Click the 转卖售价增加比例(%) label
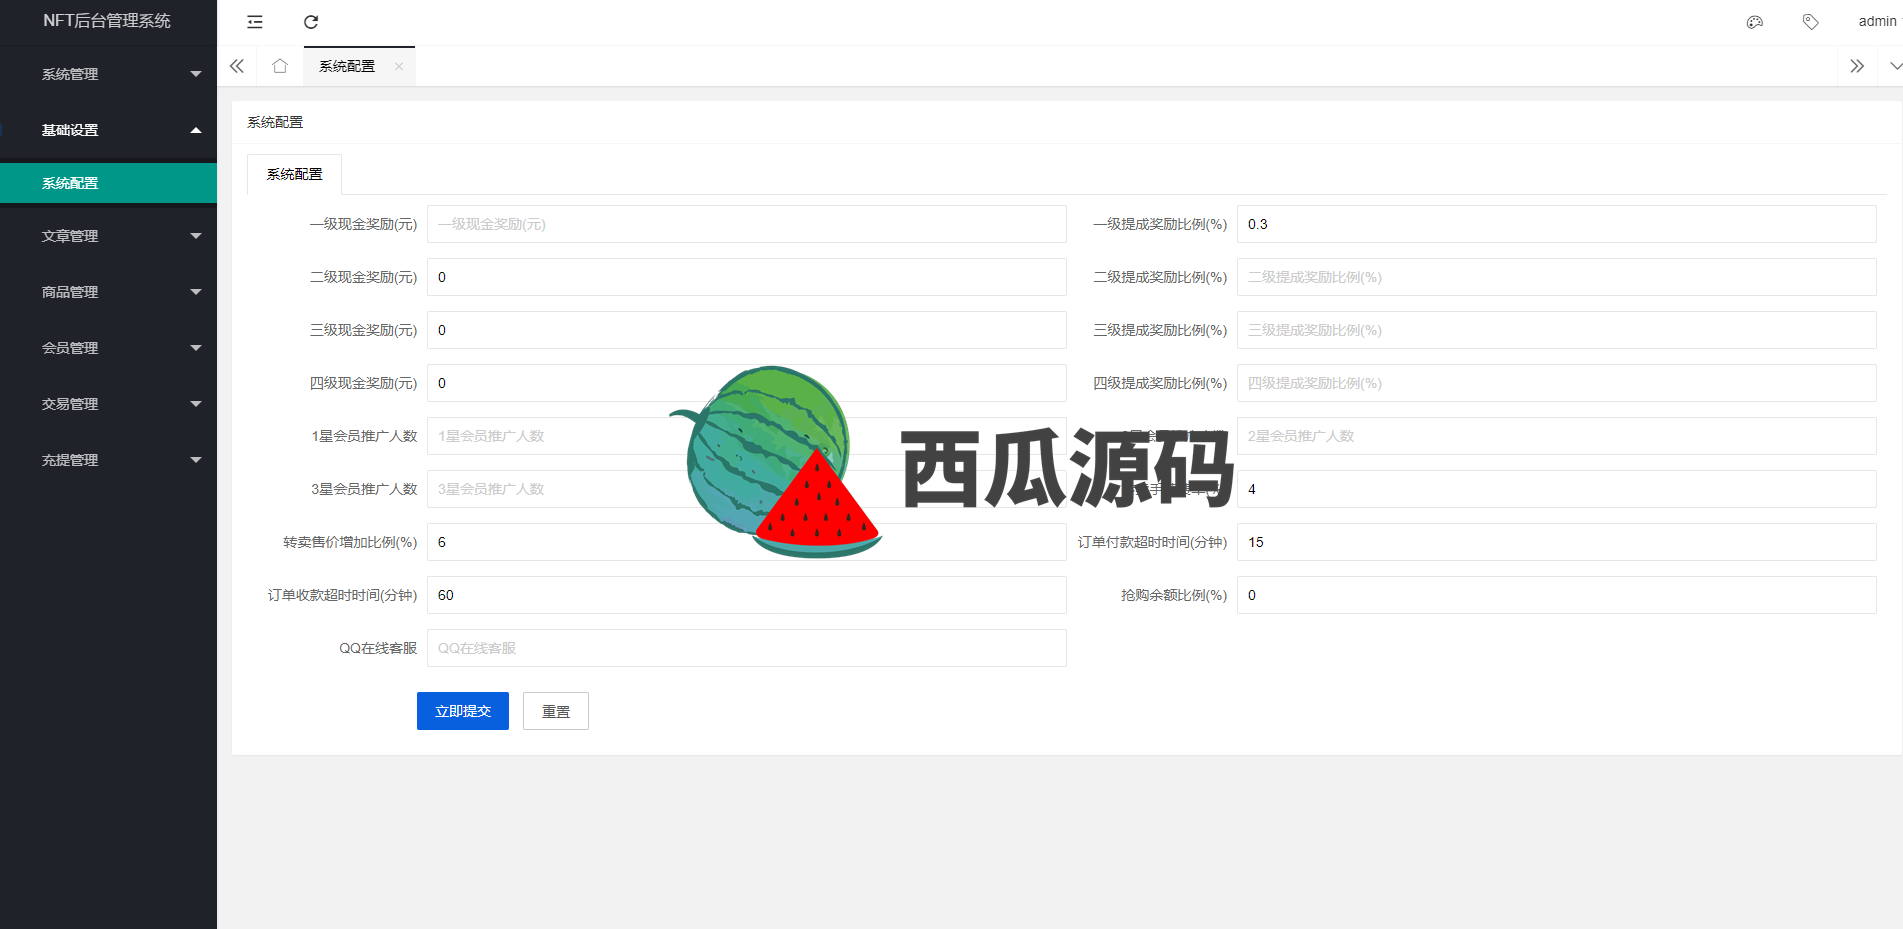This screenshot has width=1903, height=929. [x=350, y=542]
